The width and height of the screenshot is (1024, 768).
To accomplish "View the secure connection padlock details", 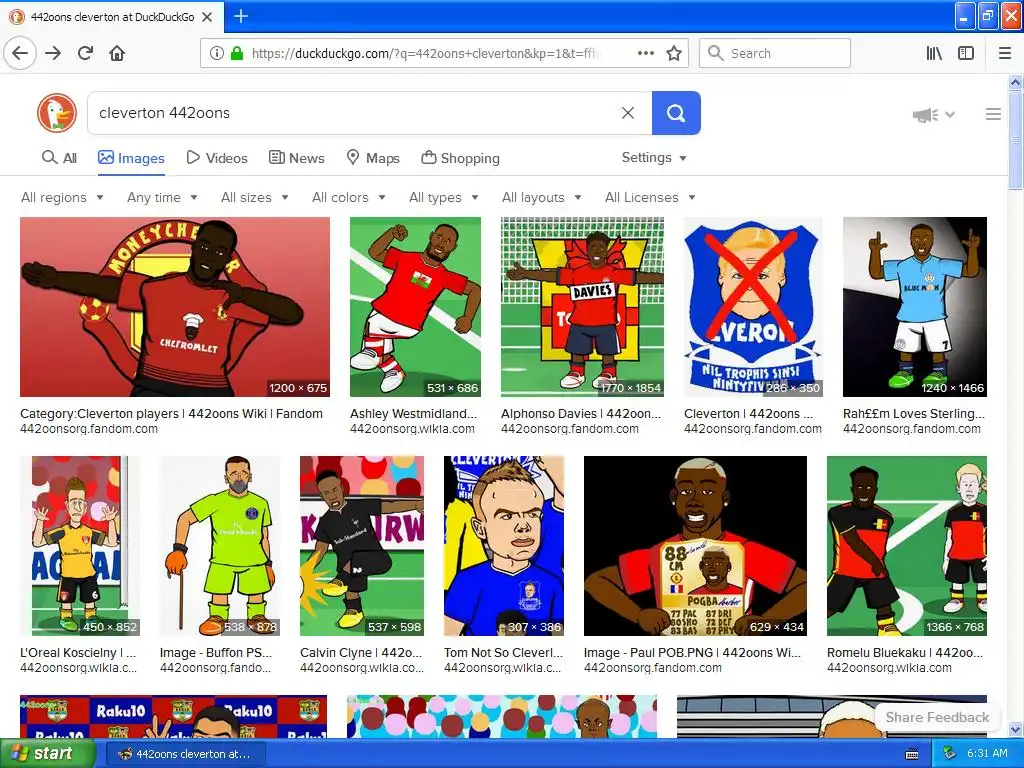I will (x=236, y=53).
